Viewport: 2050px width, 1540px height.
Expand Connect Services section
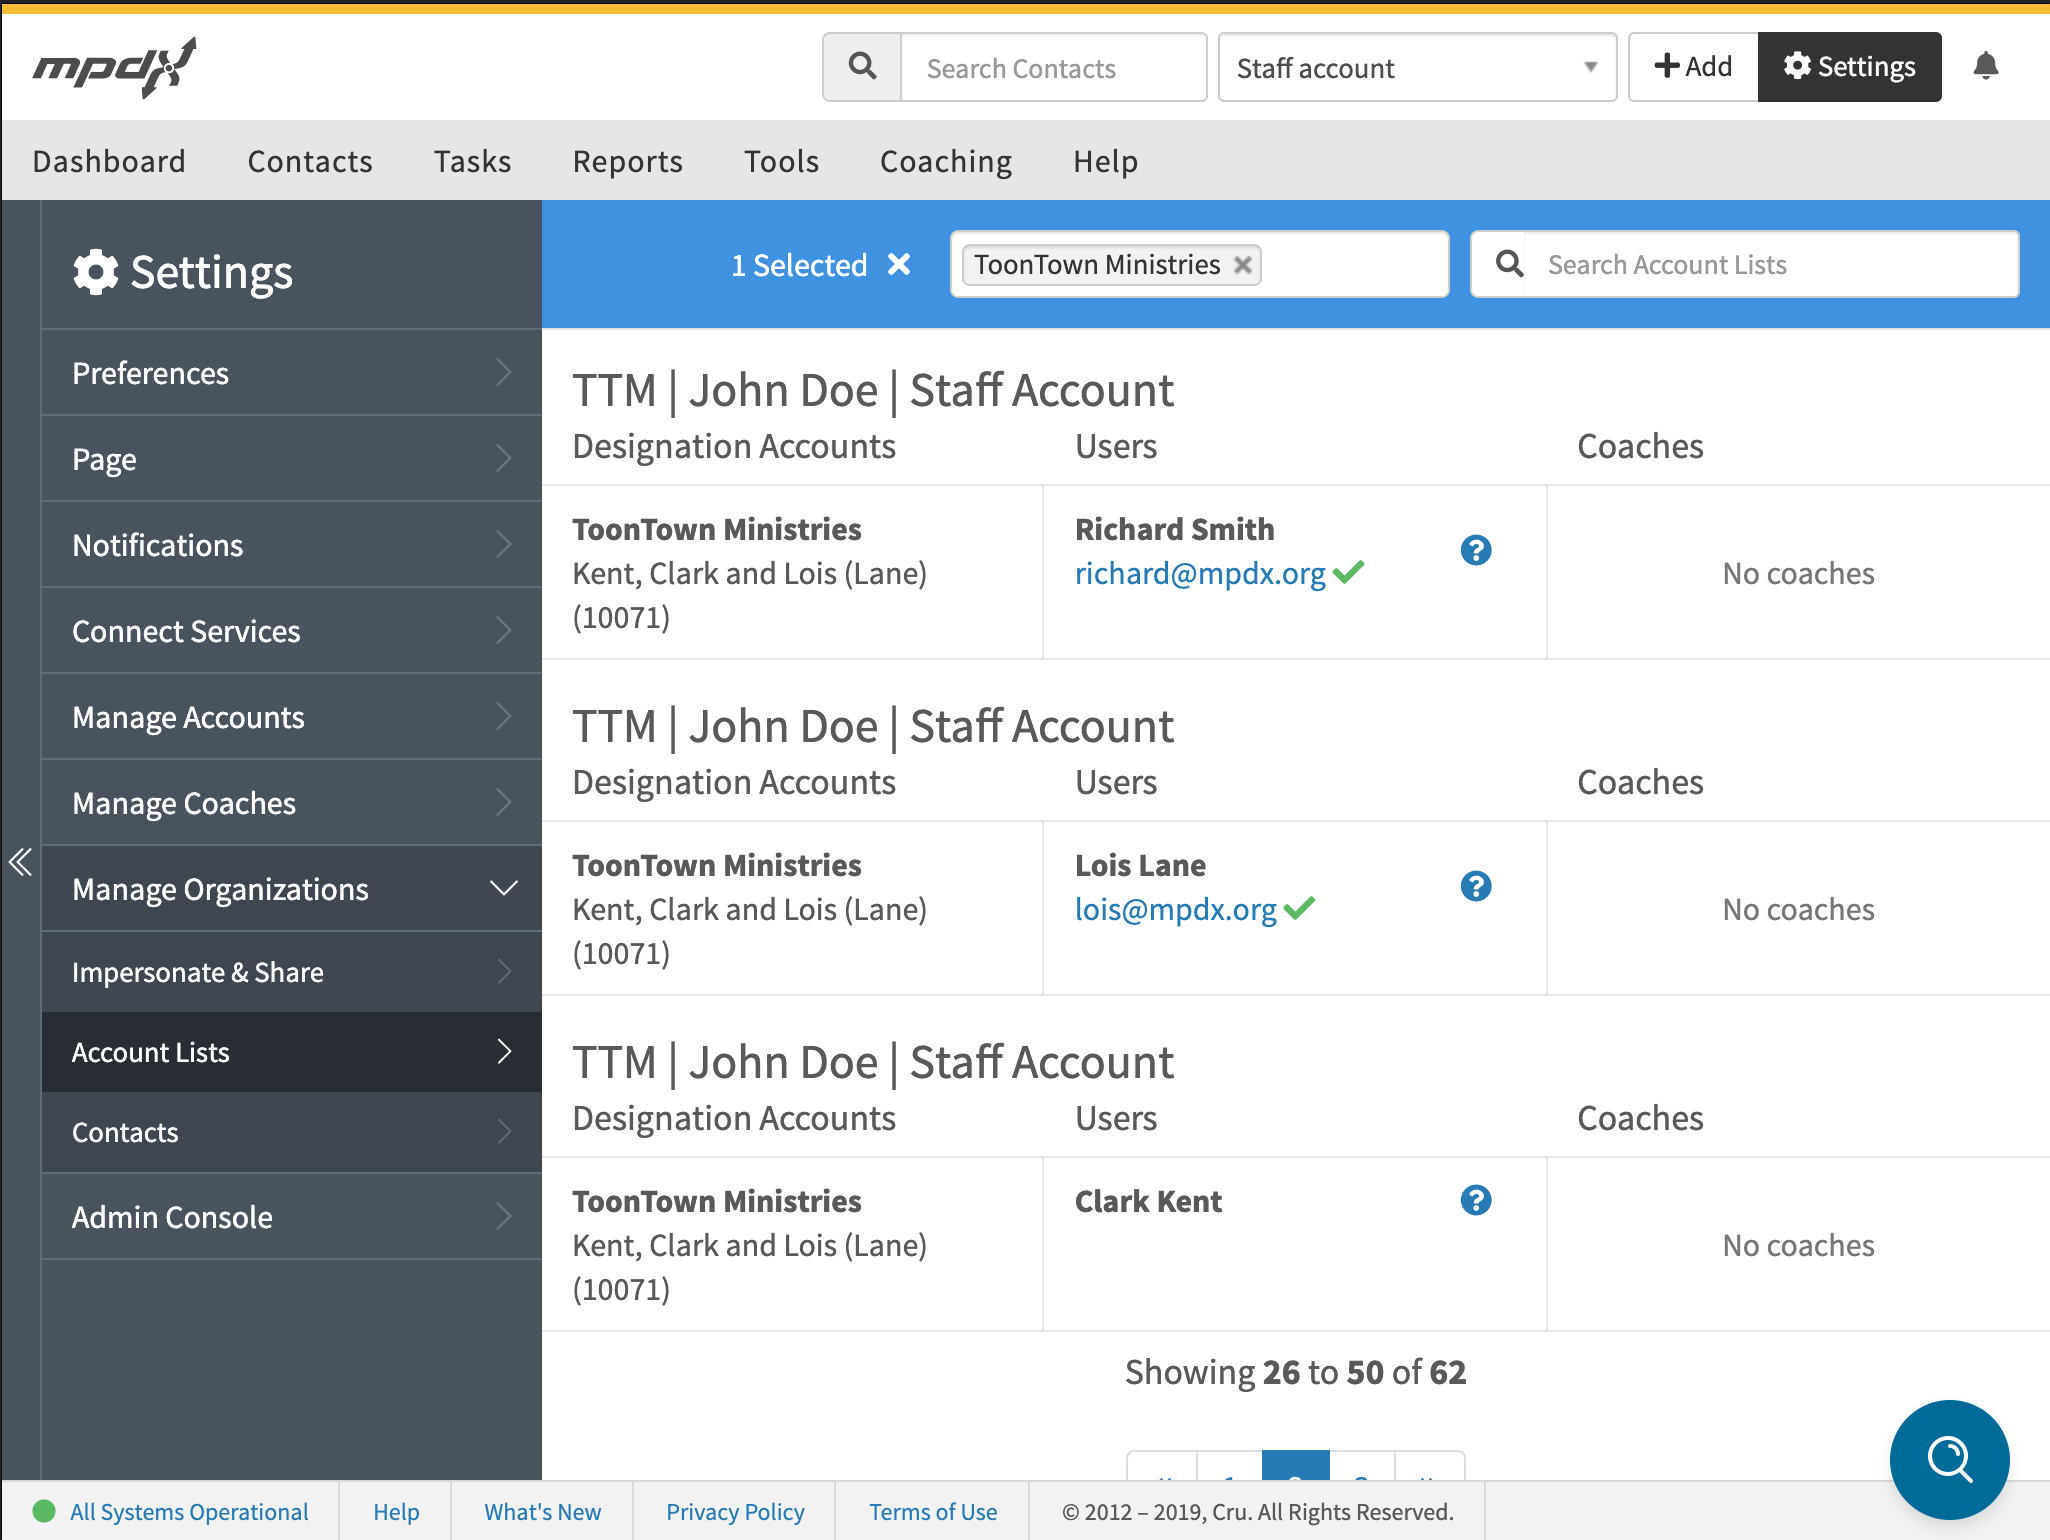[x=291, y=630]
